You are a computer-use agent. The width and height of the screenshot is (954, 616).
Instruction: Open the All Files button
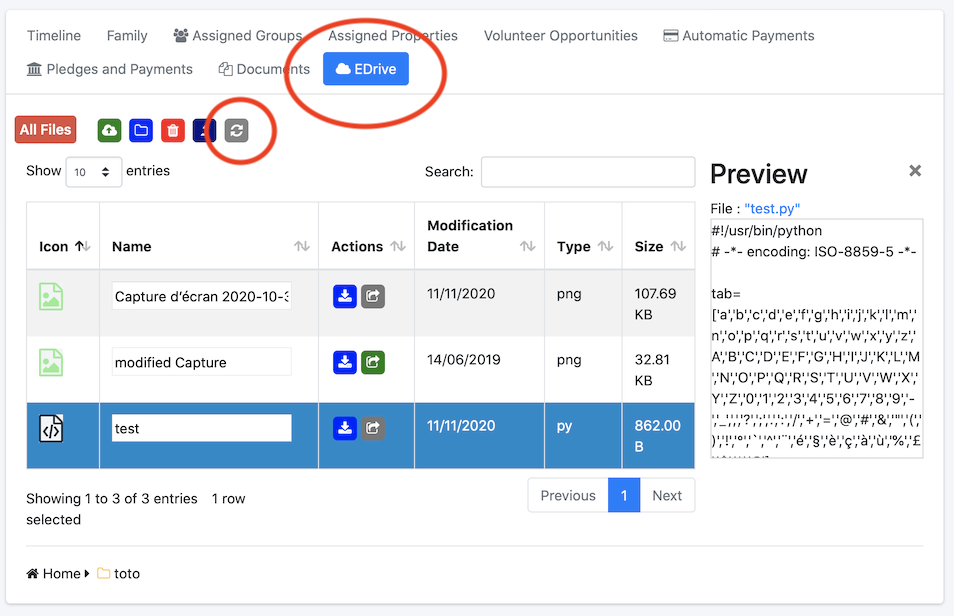[x=46, y=130]
